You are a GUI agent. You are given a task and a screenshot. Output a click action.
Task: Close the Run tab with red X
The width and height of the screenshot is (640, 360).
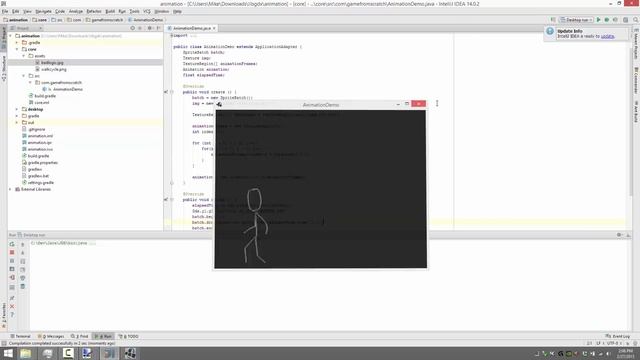12,306
